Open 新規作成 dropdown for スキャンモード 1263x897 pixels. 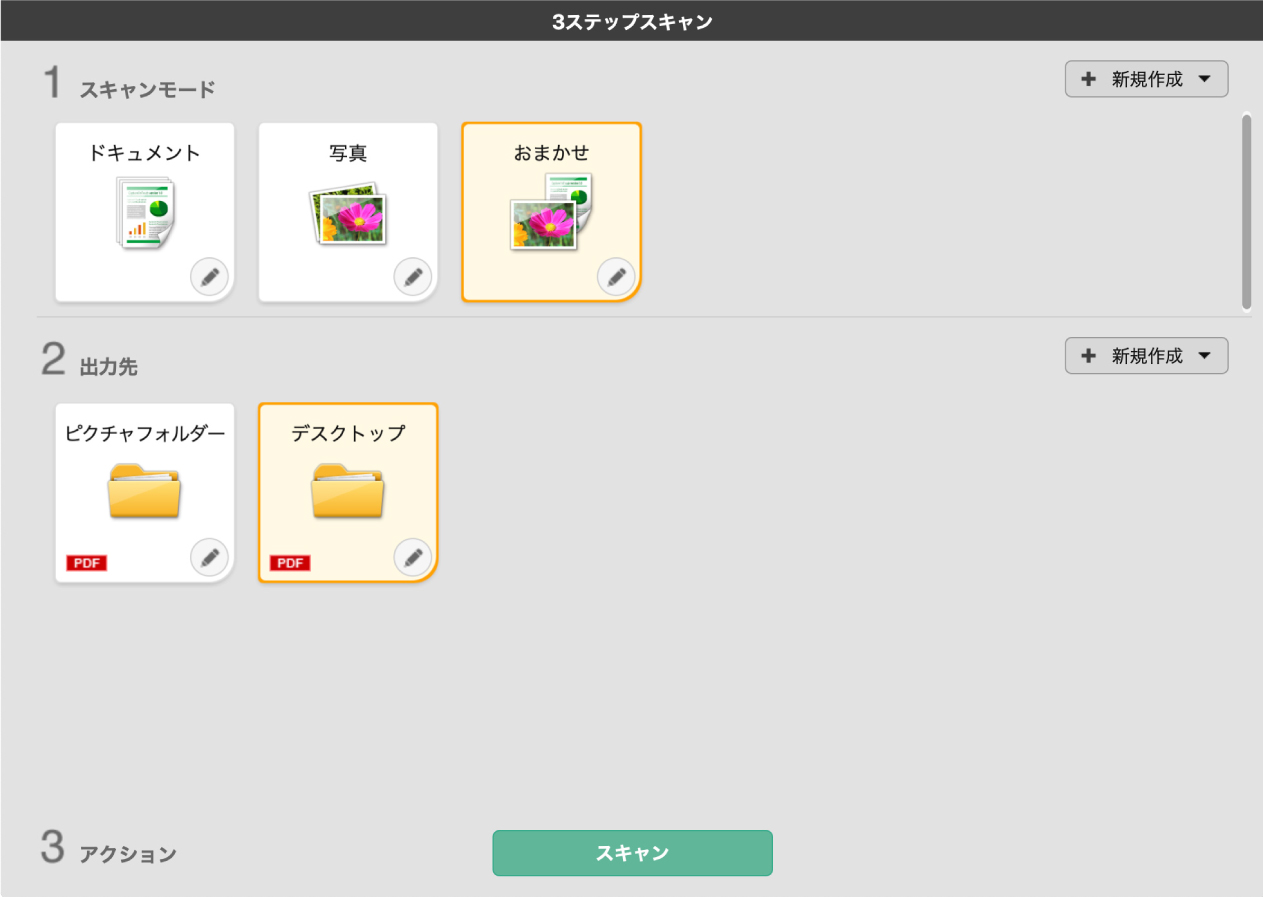(1146, 79)
